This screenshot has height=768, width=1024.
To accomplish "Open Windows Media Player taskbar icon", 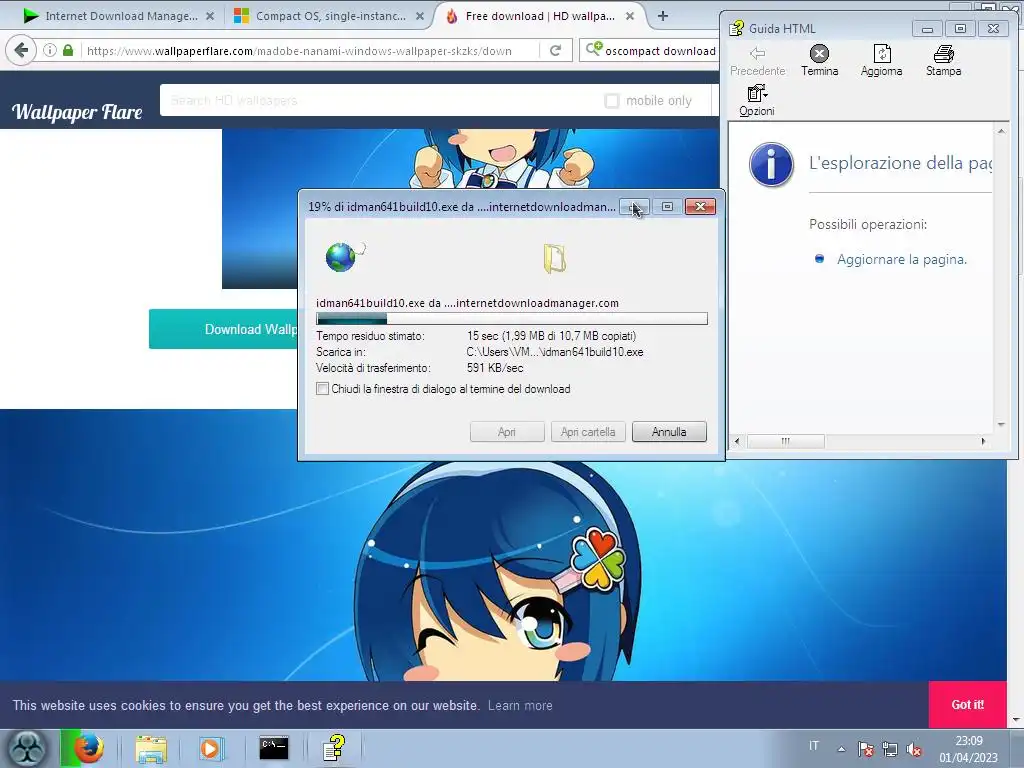I will tap(211, 748).
